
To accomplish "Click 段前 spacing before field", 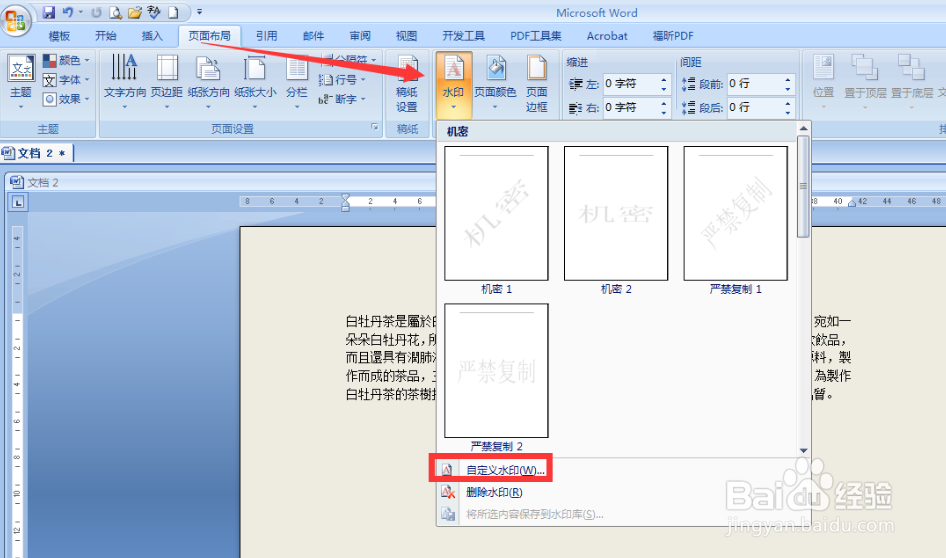I will click(x=755, y=84).
